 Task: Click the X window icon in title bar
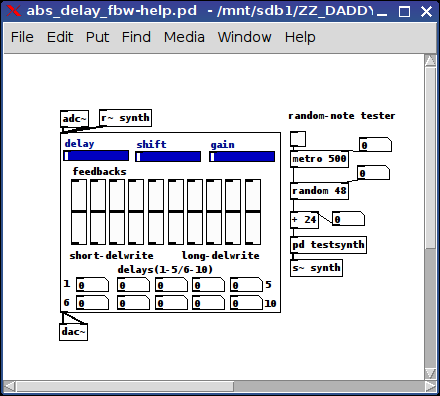pos(13,11)
